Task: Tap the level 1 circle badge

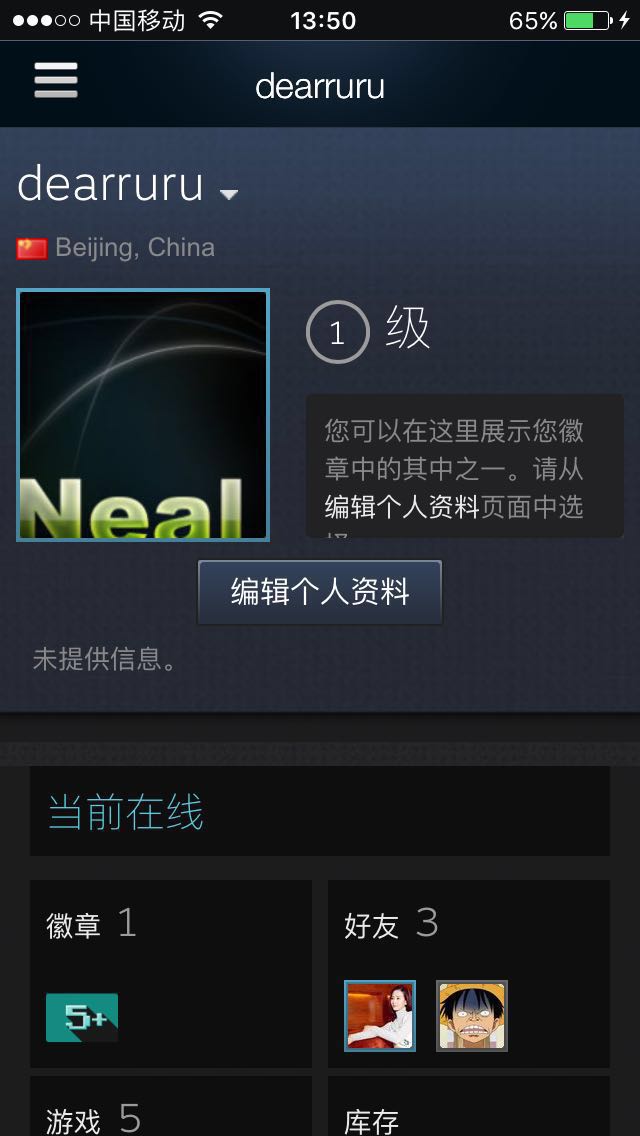Action: coord(338,332)
